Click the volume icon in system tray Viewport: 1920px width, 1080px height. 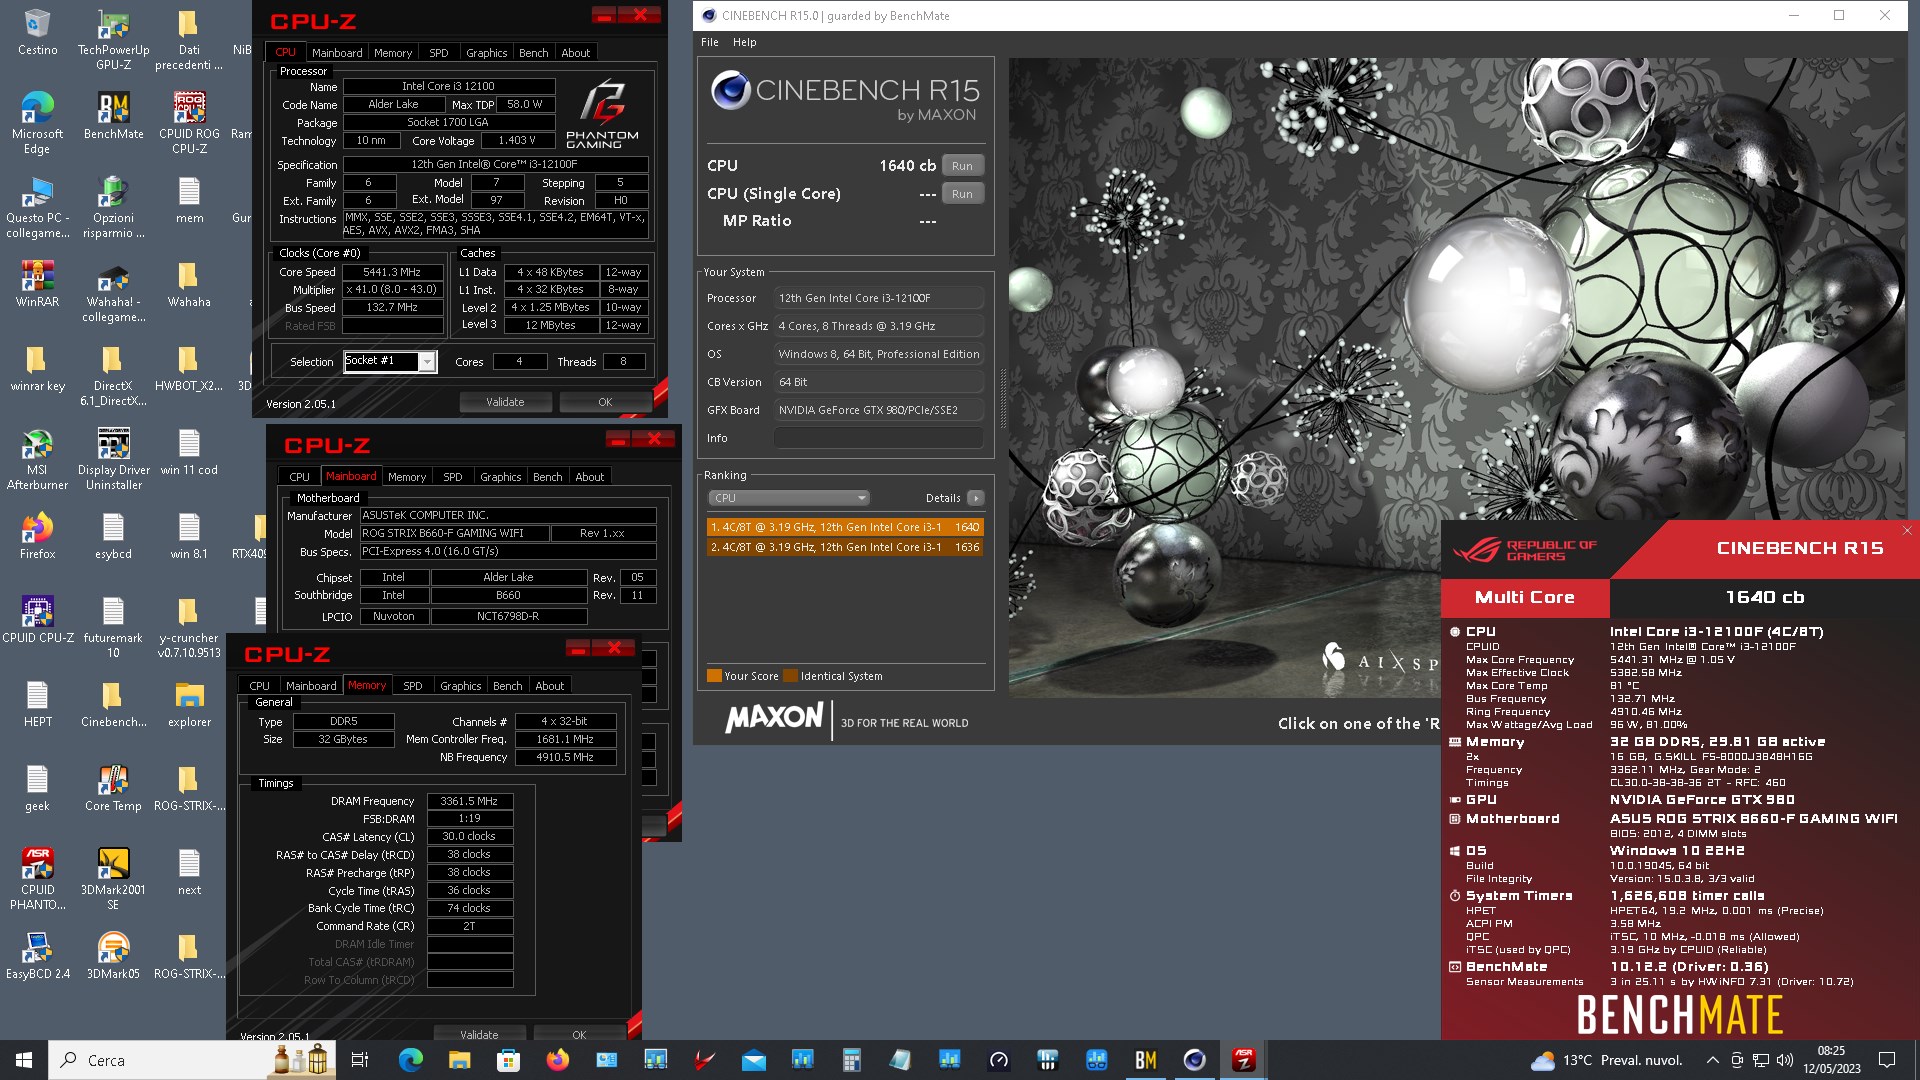(x=1784, y=1060)
